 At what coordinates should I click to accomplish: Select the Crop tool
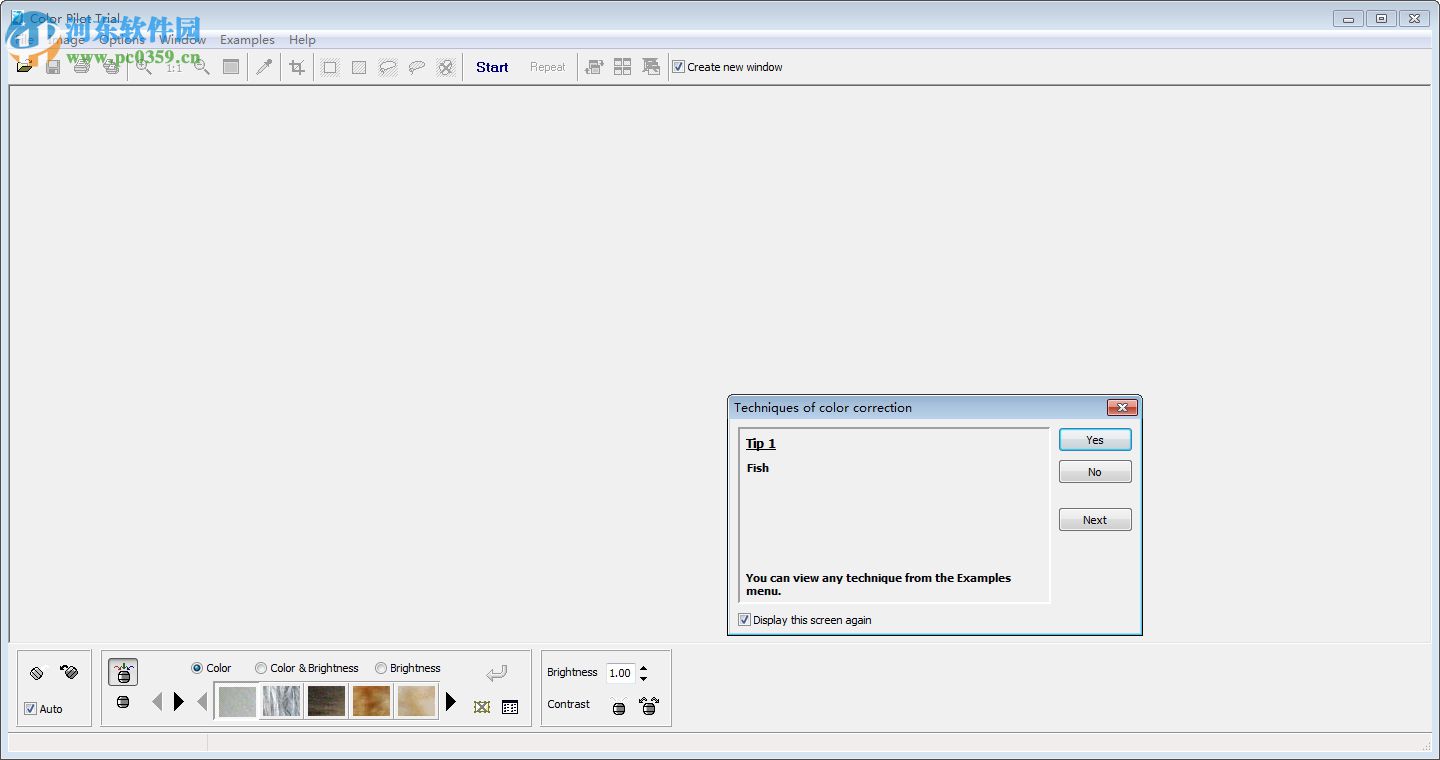297,67
